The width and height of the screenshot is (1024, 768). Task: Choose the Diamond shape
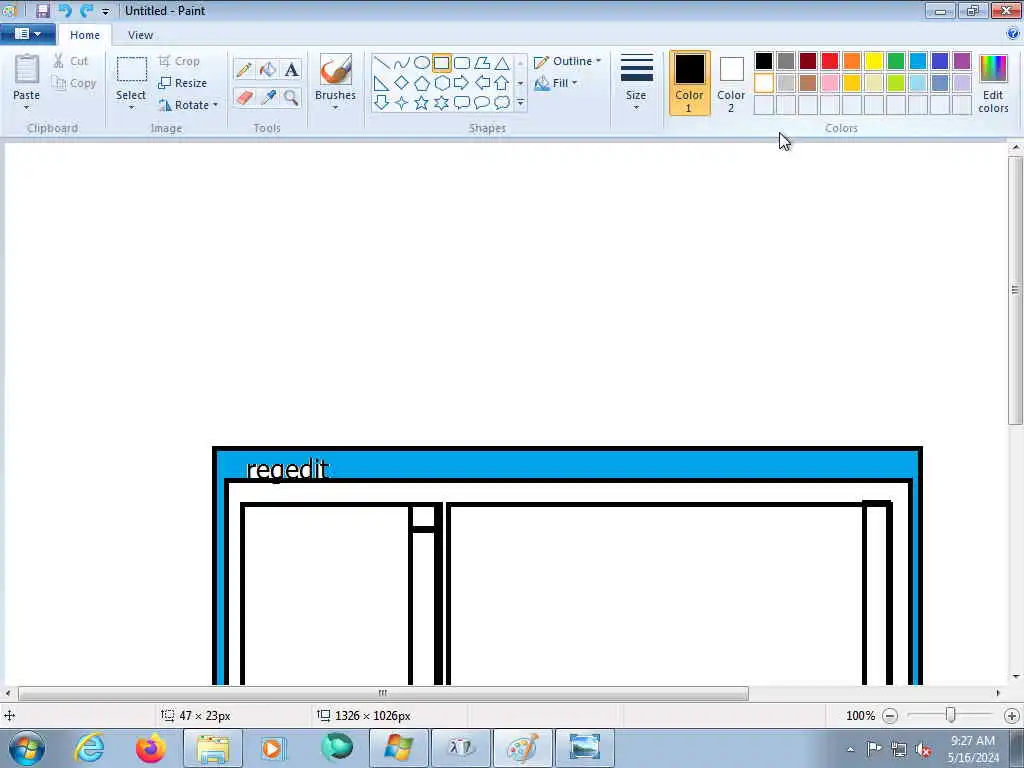point(402,83)
